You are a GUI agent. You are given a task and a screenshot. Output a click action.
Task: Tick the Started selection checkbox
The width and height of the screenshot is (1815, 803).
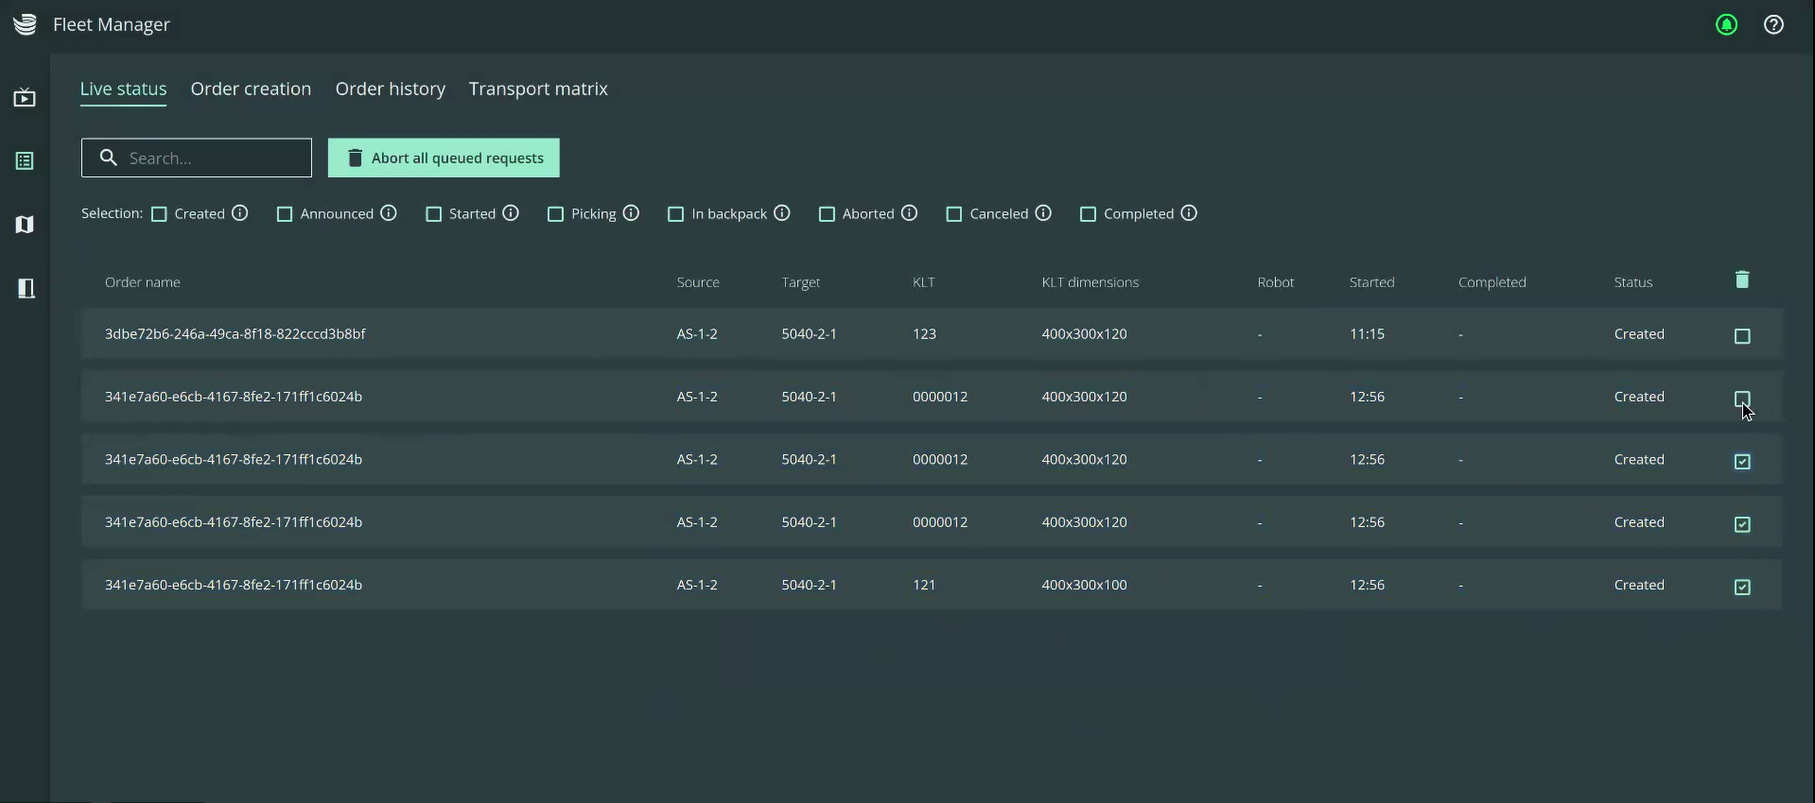434,214
